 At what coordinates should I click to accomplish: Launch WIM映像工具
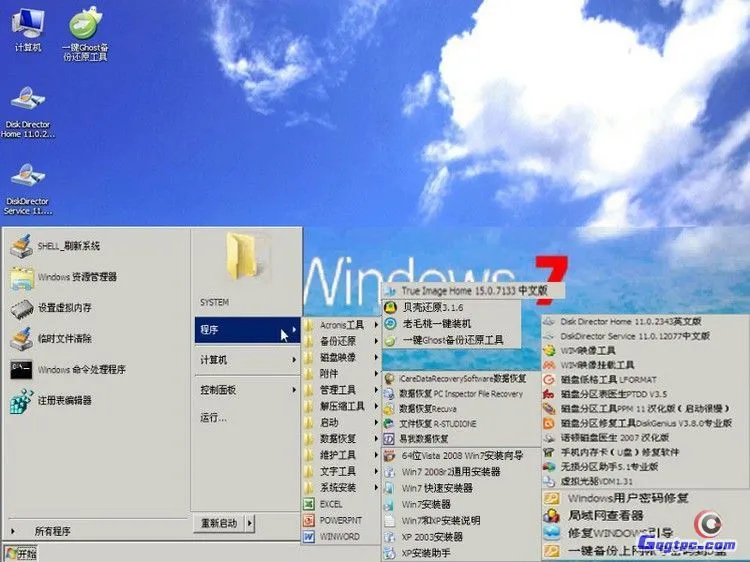644,351
